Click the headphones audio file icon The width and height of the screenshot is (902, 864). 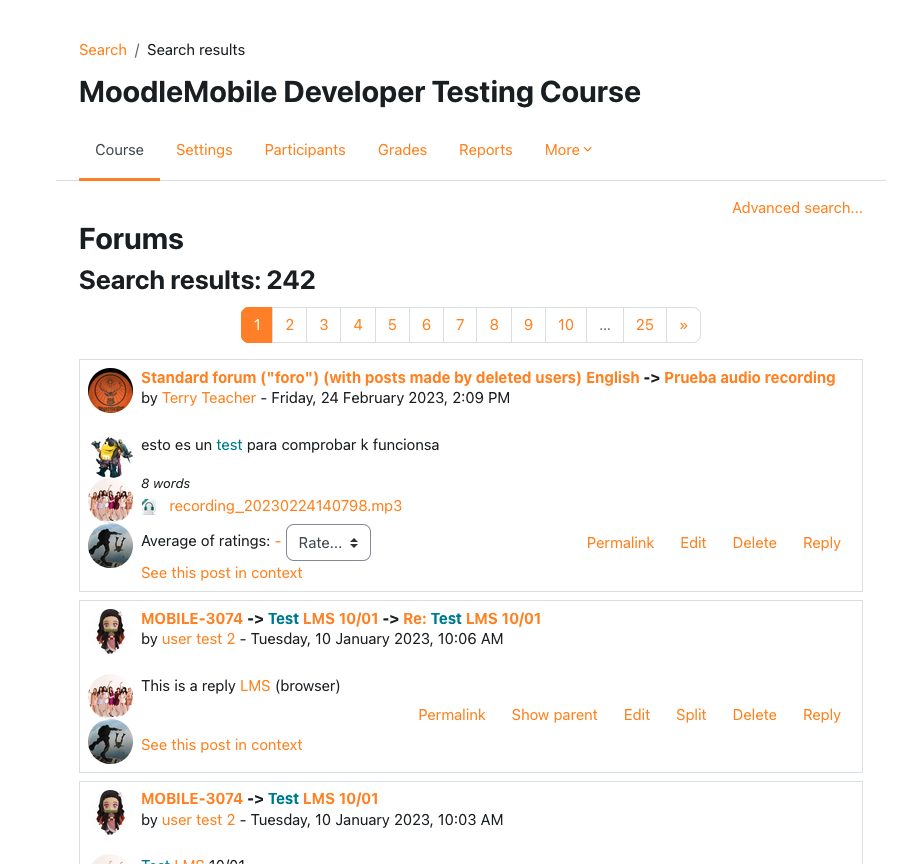[148, 506]
